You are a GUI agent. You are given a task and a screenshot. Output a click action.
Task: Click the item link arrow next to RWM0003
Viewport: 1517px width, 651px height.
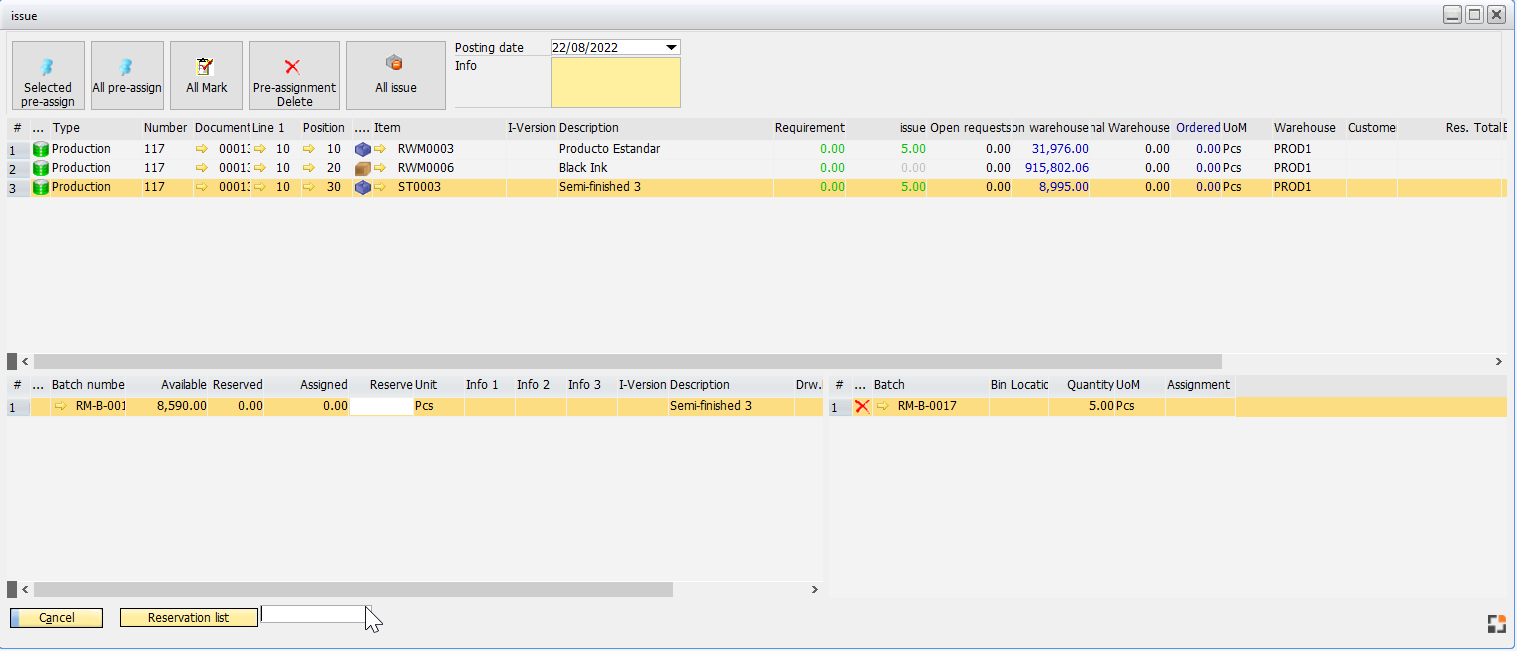(x=380, y=149)
